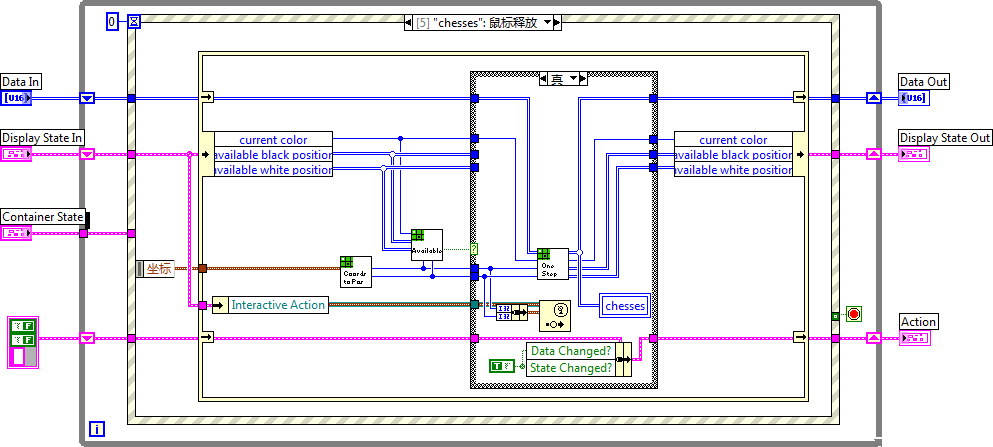Select the chesses local variable
The image size is (993, 447).
(x=626, y=305)
